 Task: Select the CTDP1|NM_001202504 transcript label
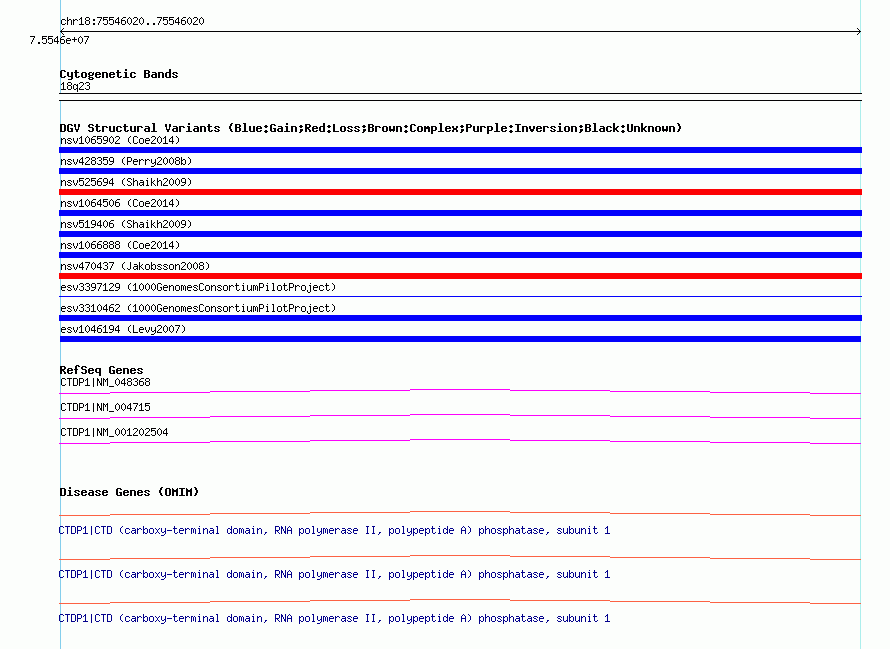click(114, 433)
